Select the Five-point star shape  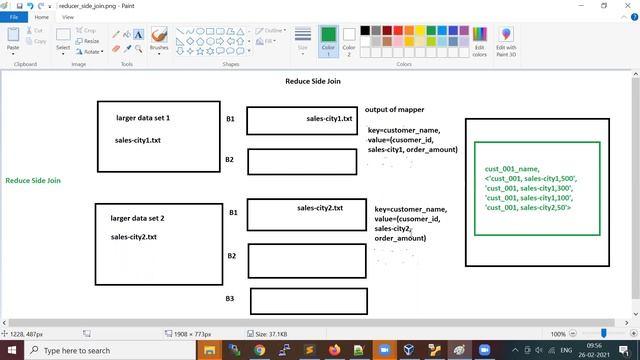(200, 51)
